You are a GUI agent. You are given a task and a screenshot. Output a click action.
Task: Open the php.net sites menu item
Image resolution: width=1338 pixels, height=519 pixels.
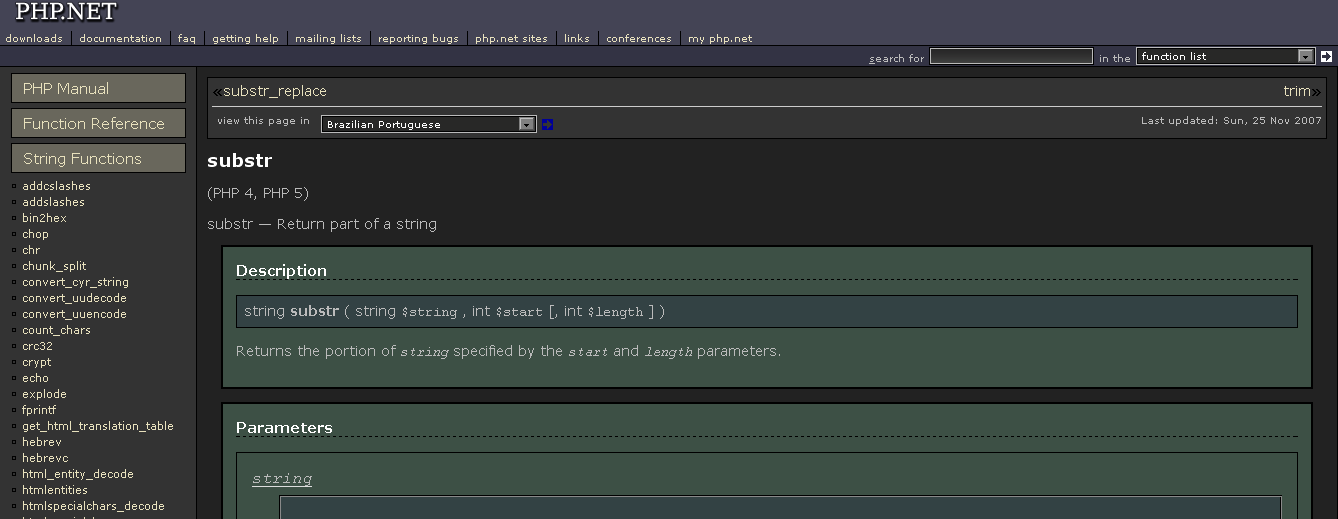[x=511, y=39]
